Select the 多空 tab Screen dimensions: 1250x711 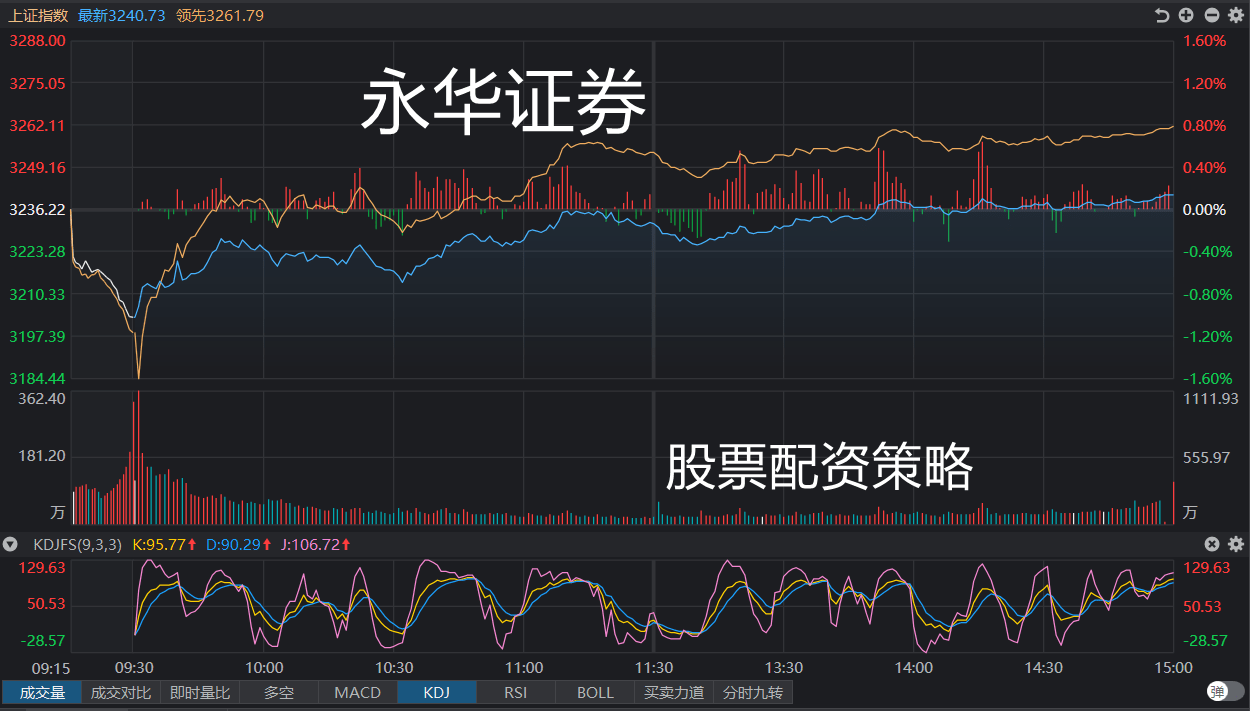point(279,692)
